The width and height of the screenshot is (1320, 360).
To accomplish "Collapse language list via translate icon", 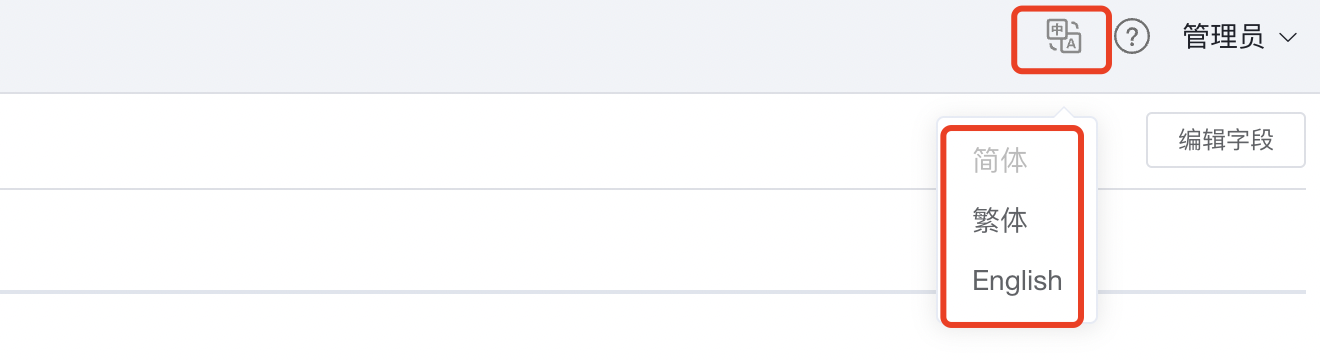I will [x=1064, y=37].
